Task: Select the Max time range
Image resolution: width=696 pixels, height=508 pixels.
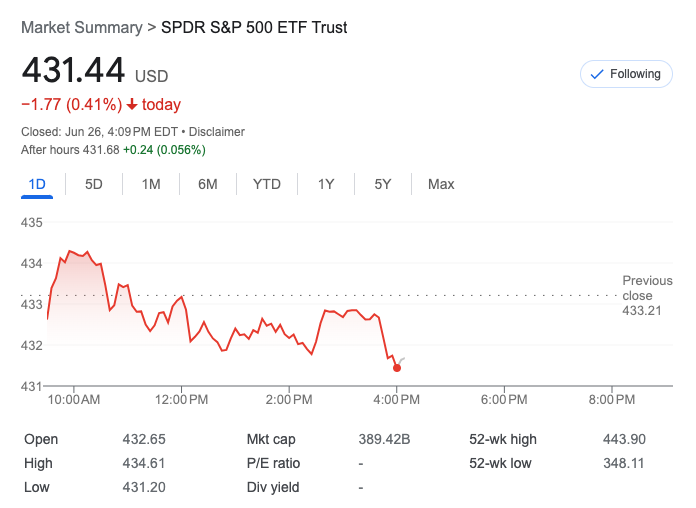Action: coord(441,184)
